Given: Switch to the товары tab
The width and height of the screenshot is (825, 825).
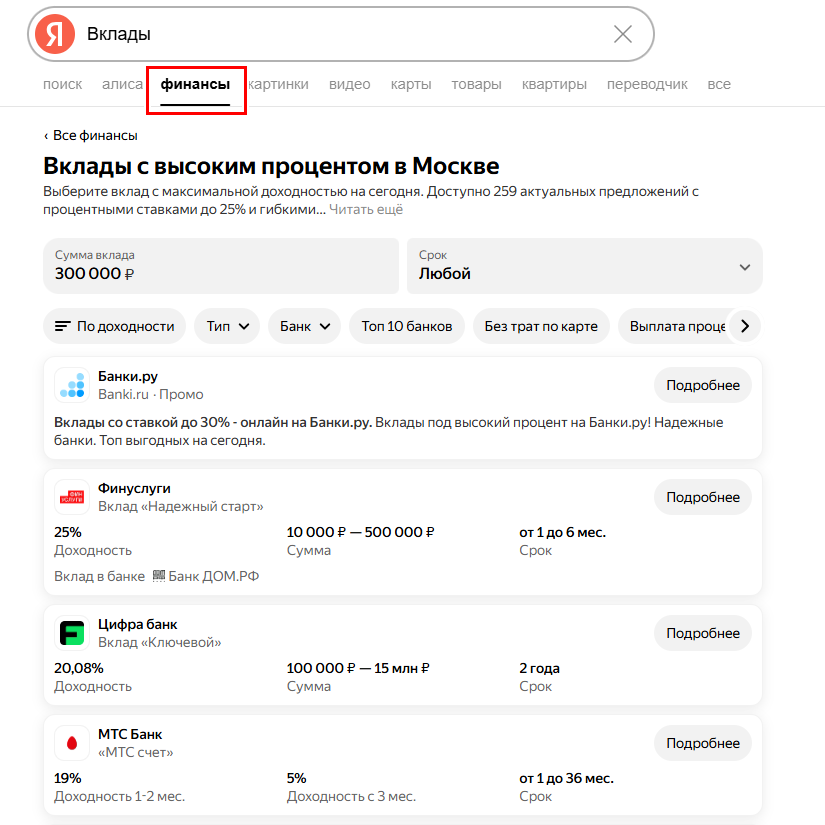Looking at the screenshot, I should (x=476, y=84).
